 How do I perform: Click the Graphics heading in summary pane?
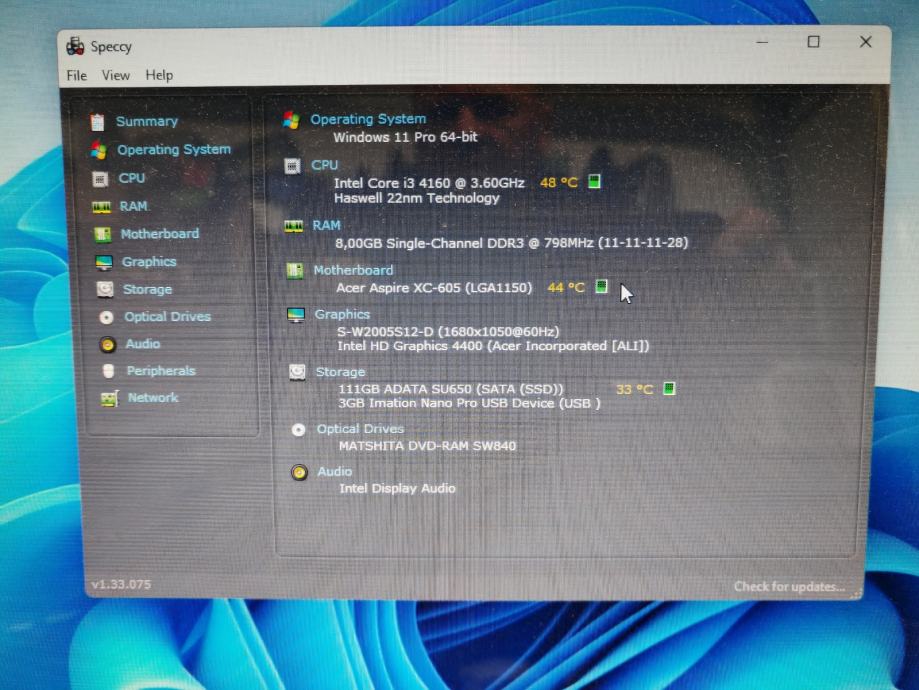tap(342, 314)
